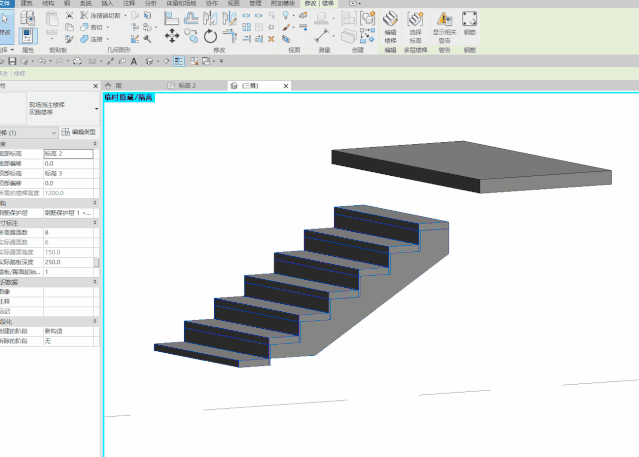Click the customize quick access toolbar arrow
Viewport: 639px width, 457px height.
click(221, 61)
